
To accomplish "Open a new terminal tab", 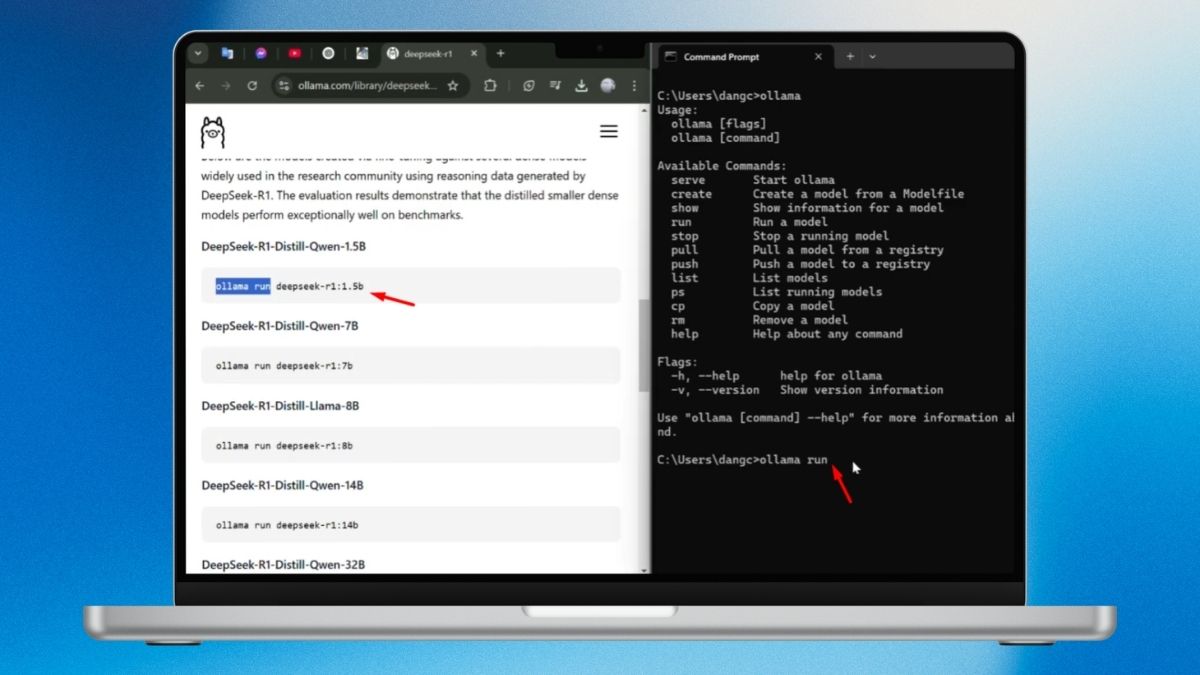I will pyautogui.click(x=850, y=57).
